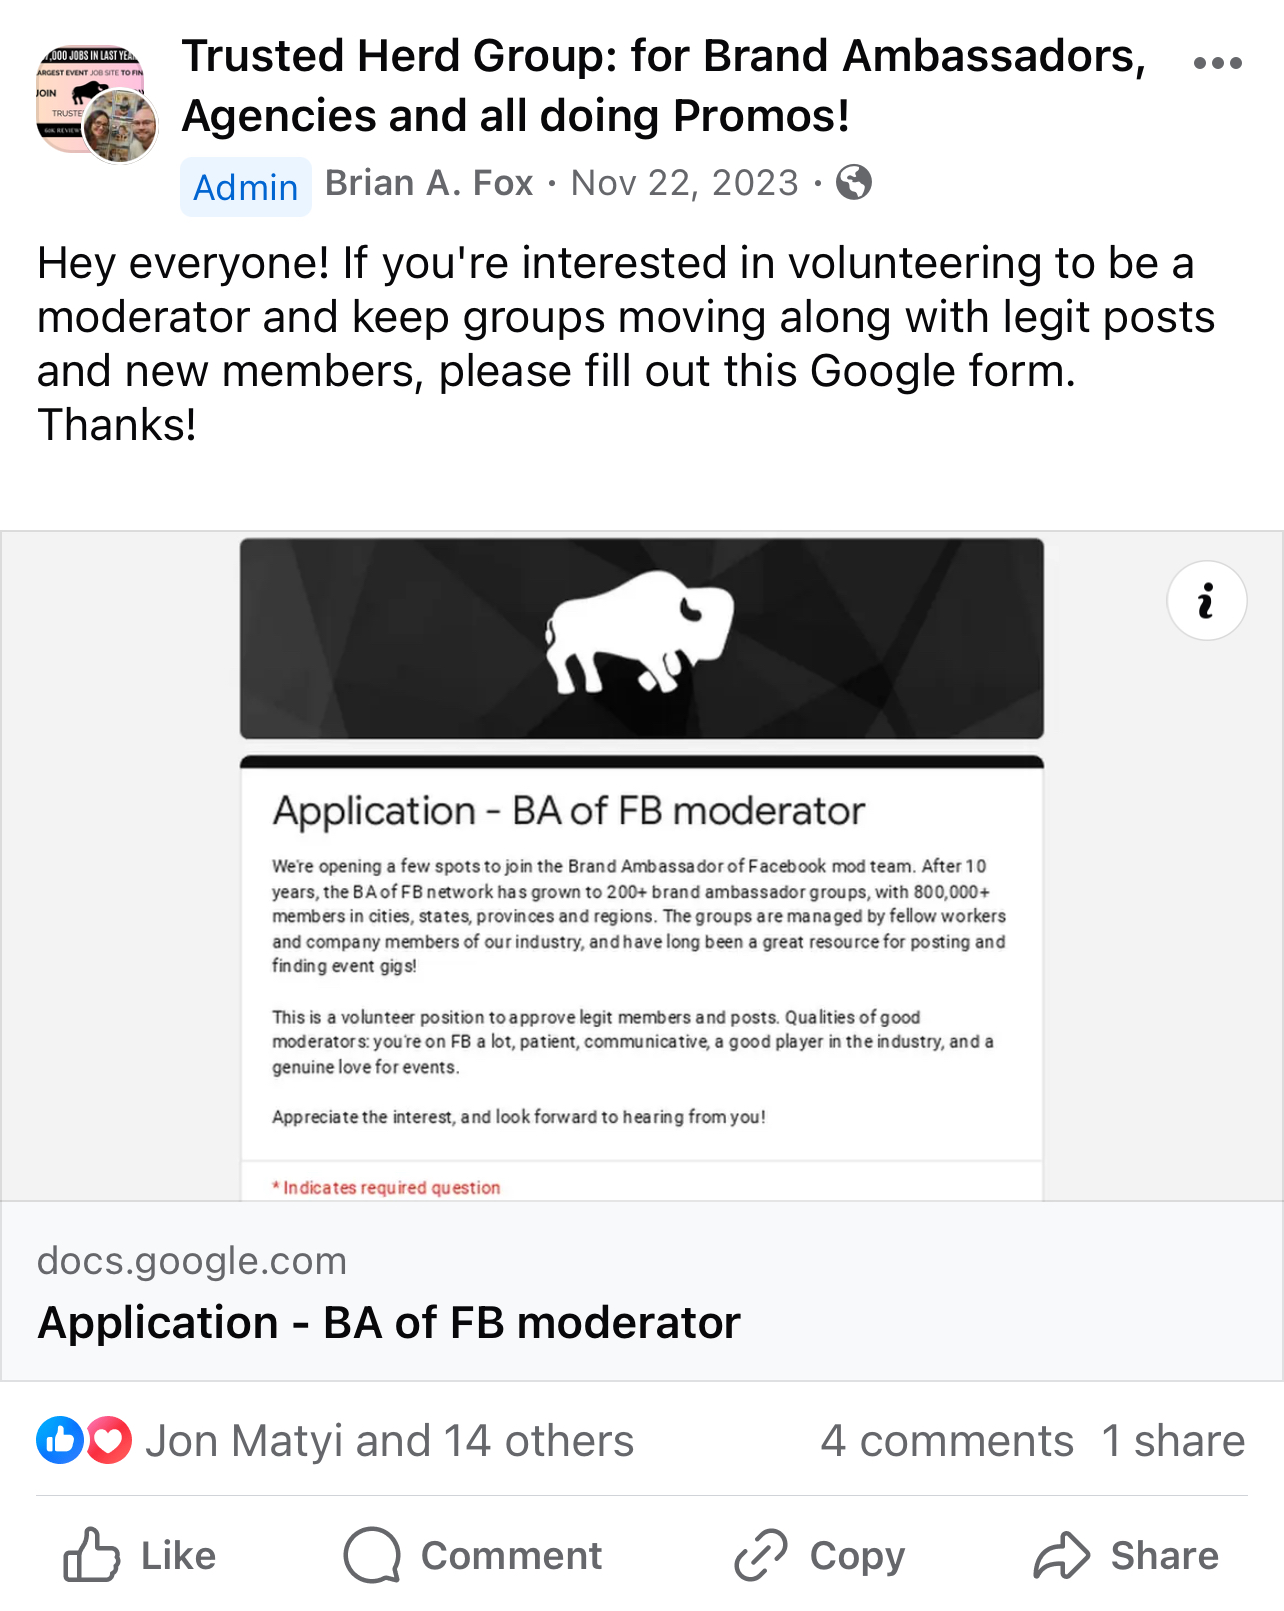Open the Trusted Herd Group title

click(x=663, y=86)
